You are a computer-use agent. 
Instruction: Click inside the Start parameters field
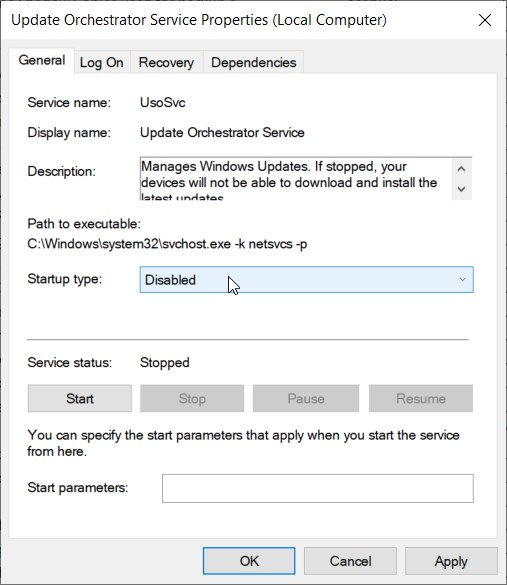[x=318, y=488]
